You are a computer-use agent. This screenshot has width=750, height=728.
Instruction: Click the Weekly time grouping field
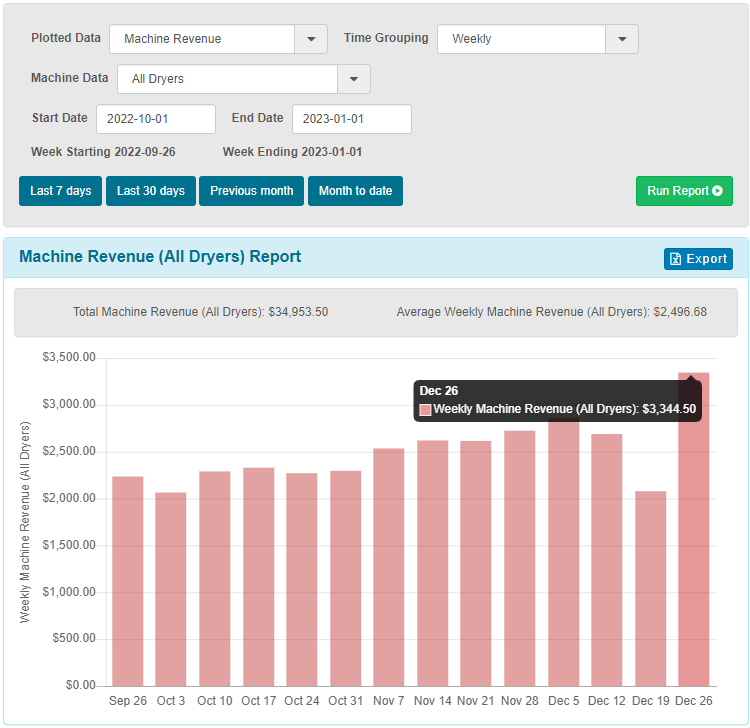coord(521,39)
